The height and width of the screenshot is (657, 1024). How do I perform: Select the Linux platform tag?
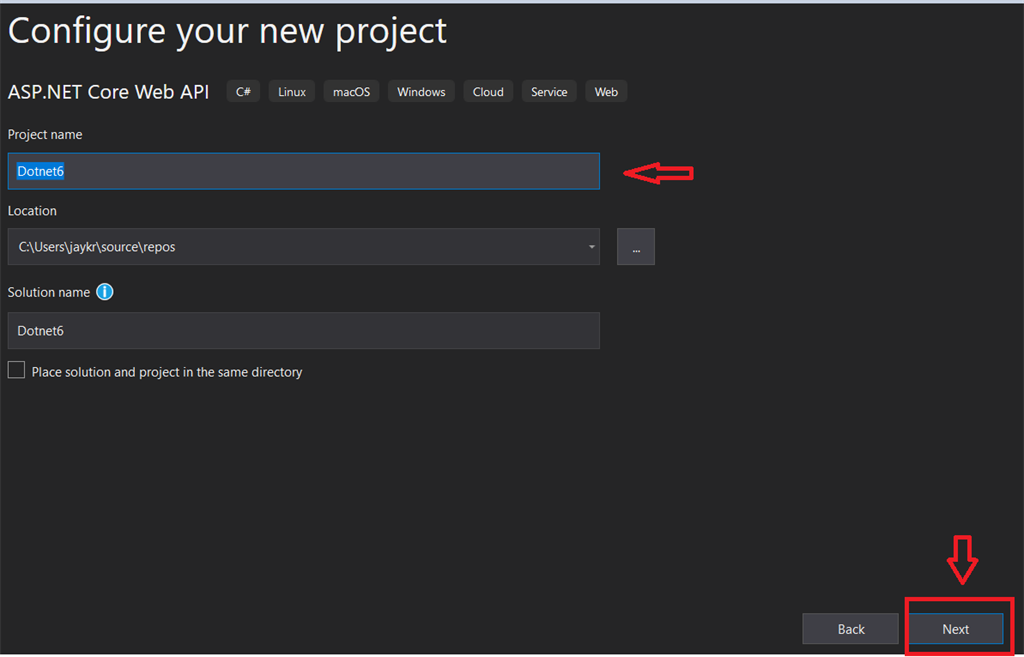pos(292,92)
